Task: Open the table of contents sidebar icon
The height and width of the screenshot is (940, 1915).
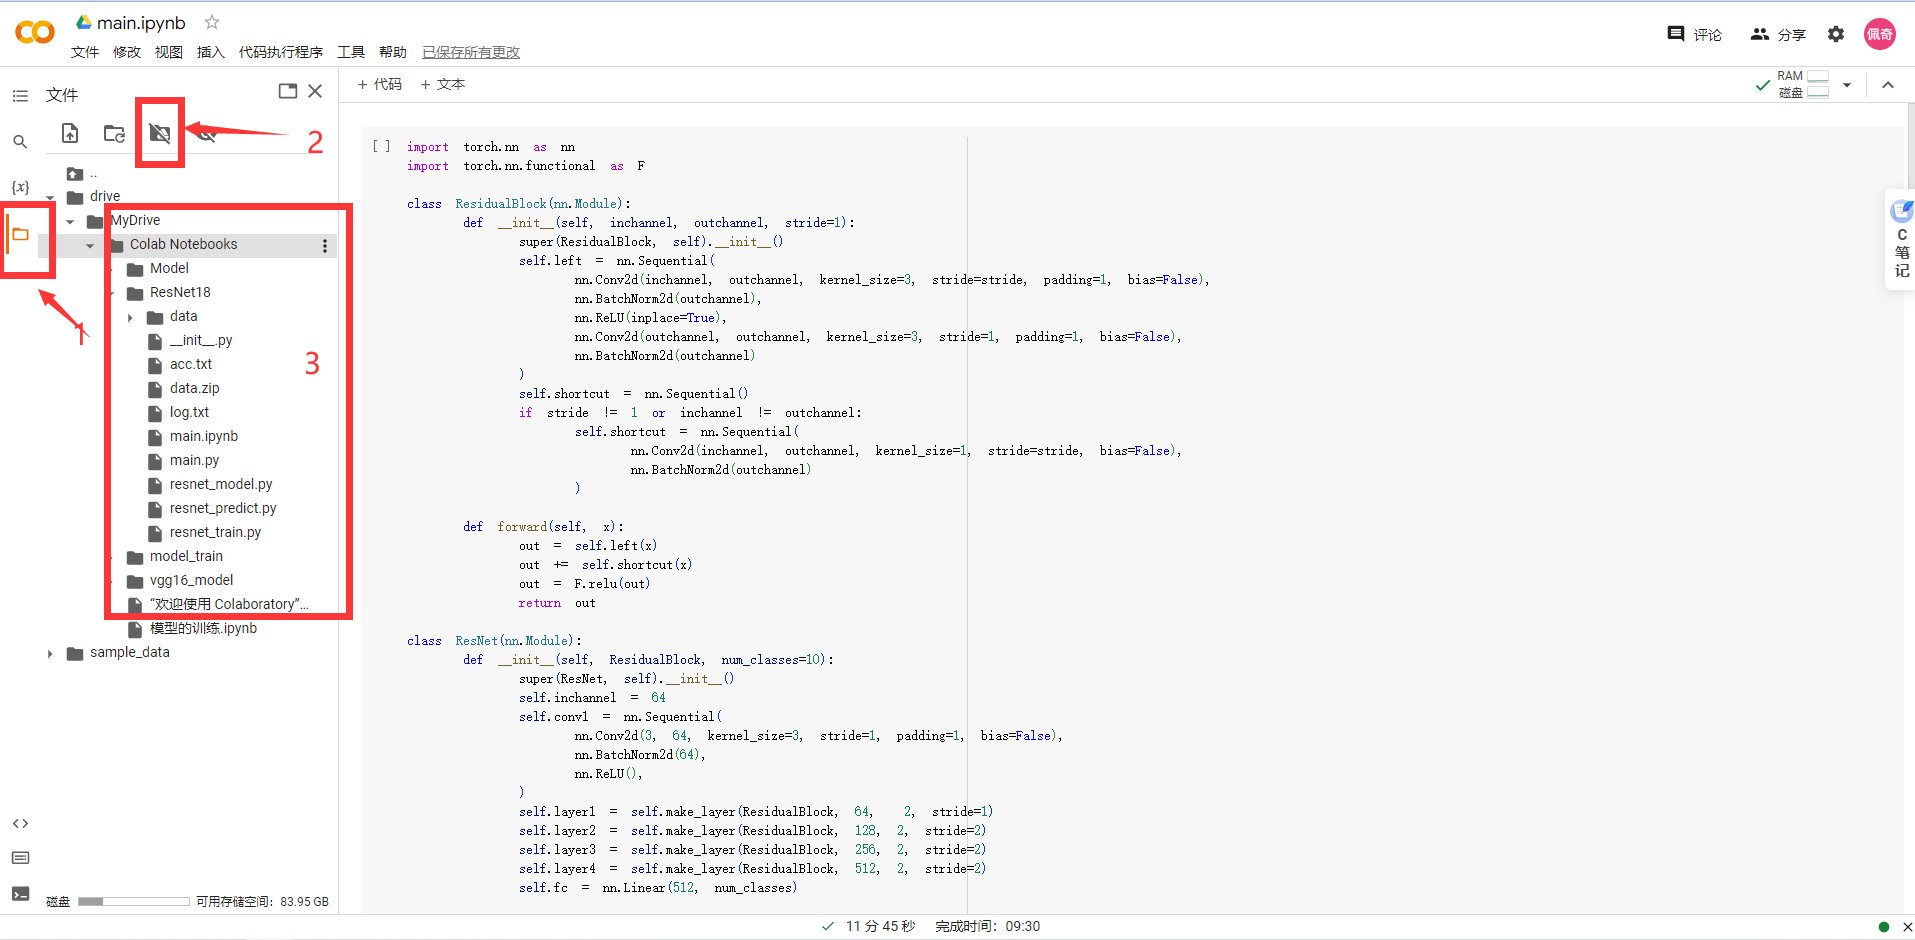Action: (20, 96)
